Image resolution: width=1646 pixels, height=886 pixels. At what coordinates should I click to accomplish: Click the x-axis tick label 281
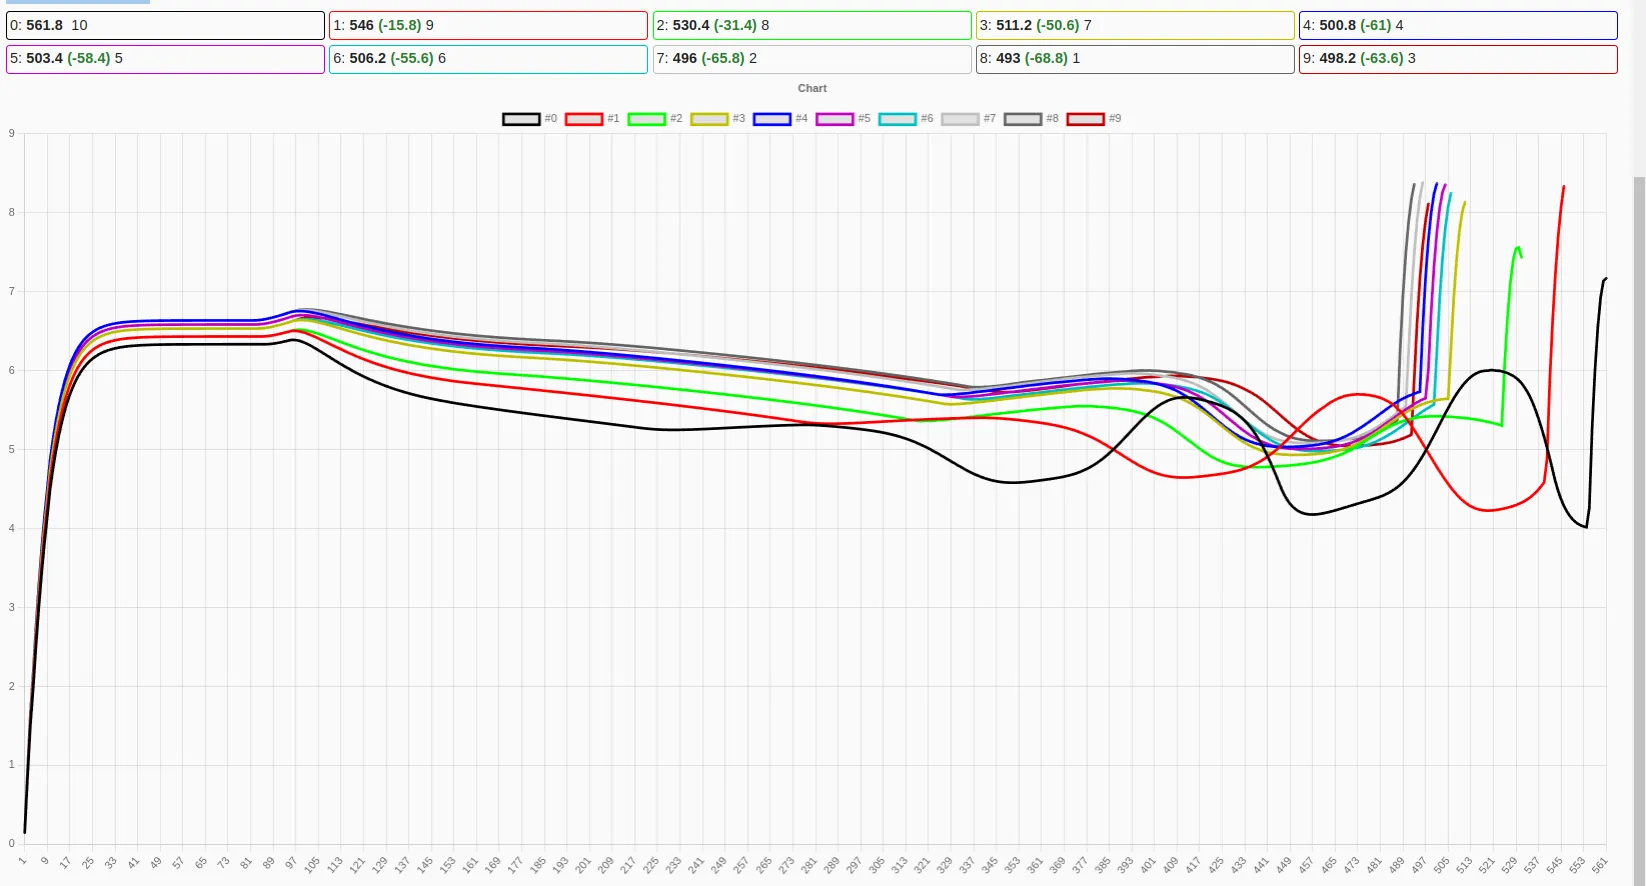(810, 863)
